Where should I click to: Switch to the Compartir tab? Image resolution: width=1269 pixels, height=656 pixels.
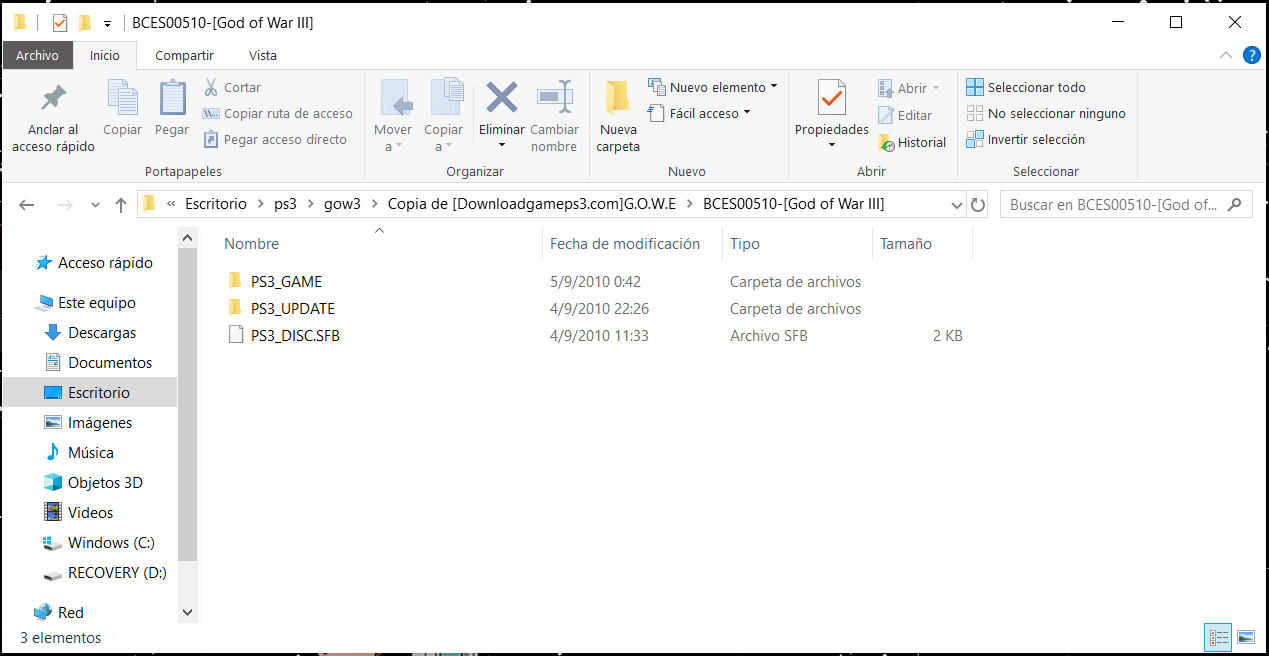coord(184,55)
